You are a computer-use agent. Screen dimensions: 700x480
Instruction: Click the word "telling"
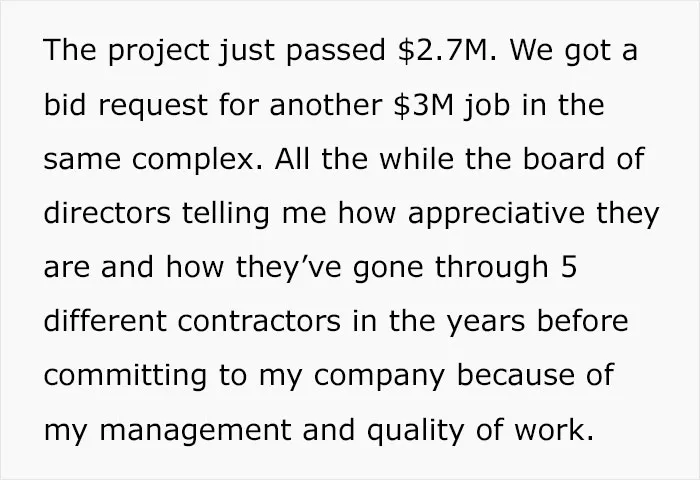click(225, 213)
